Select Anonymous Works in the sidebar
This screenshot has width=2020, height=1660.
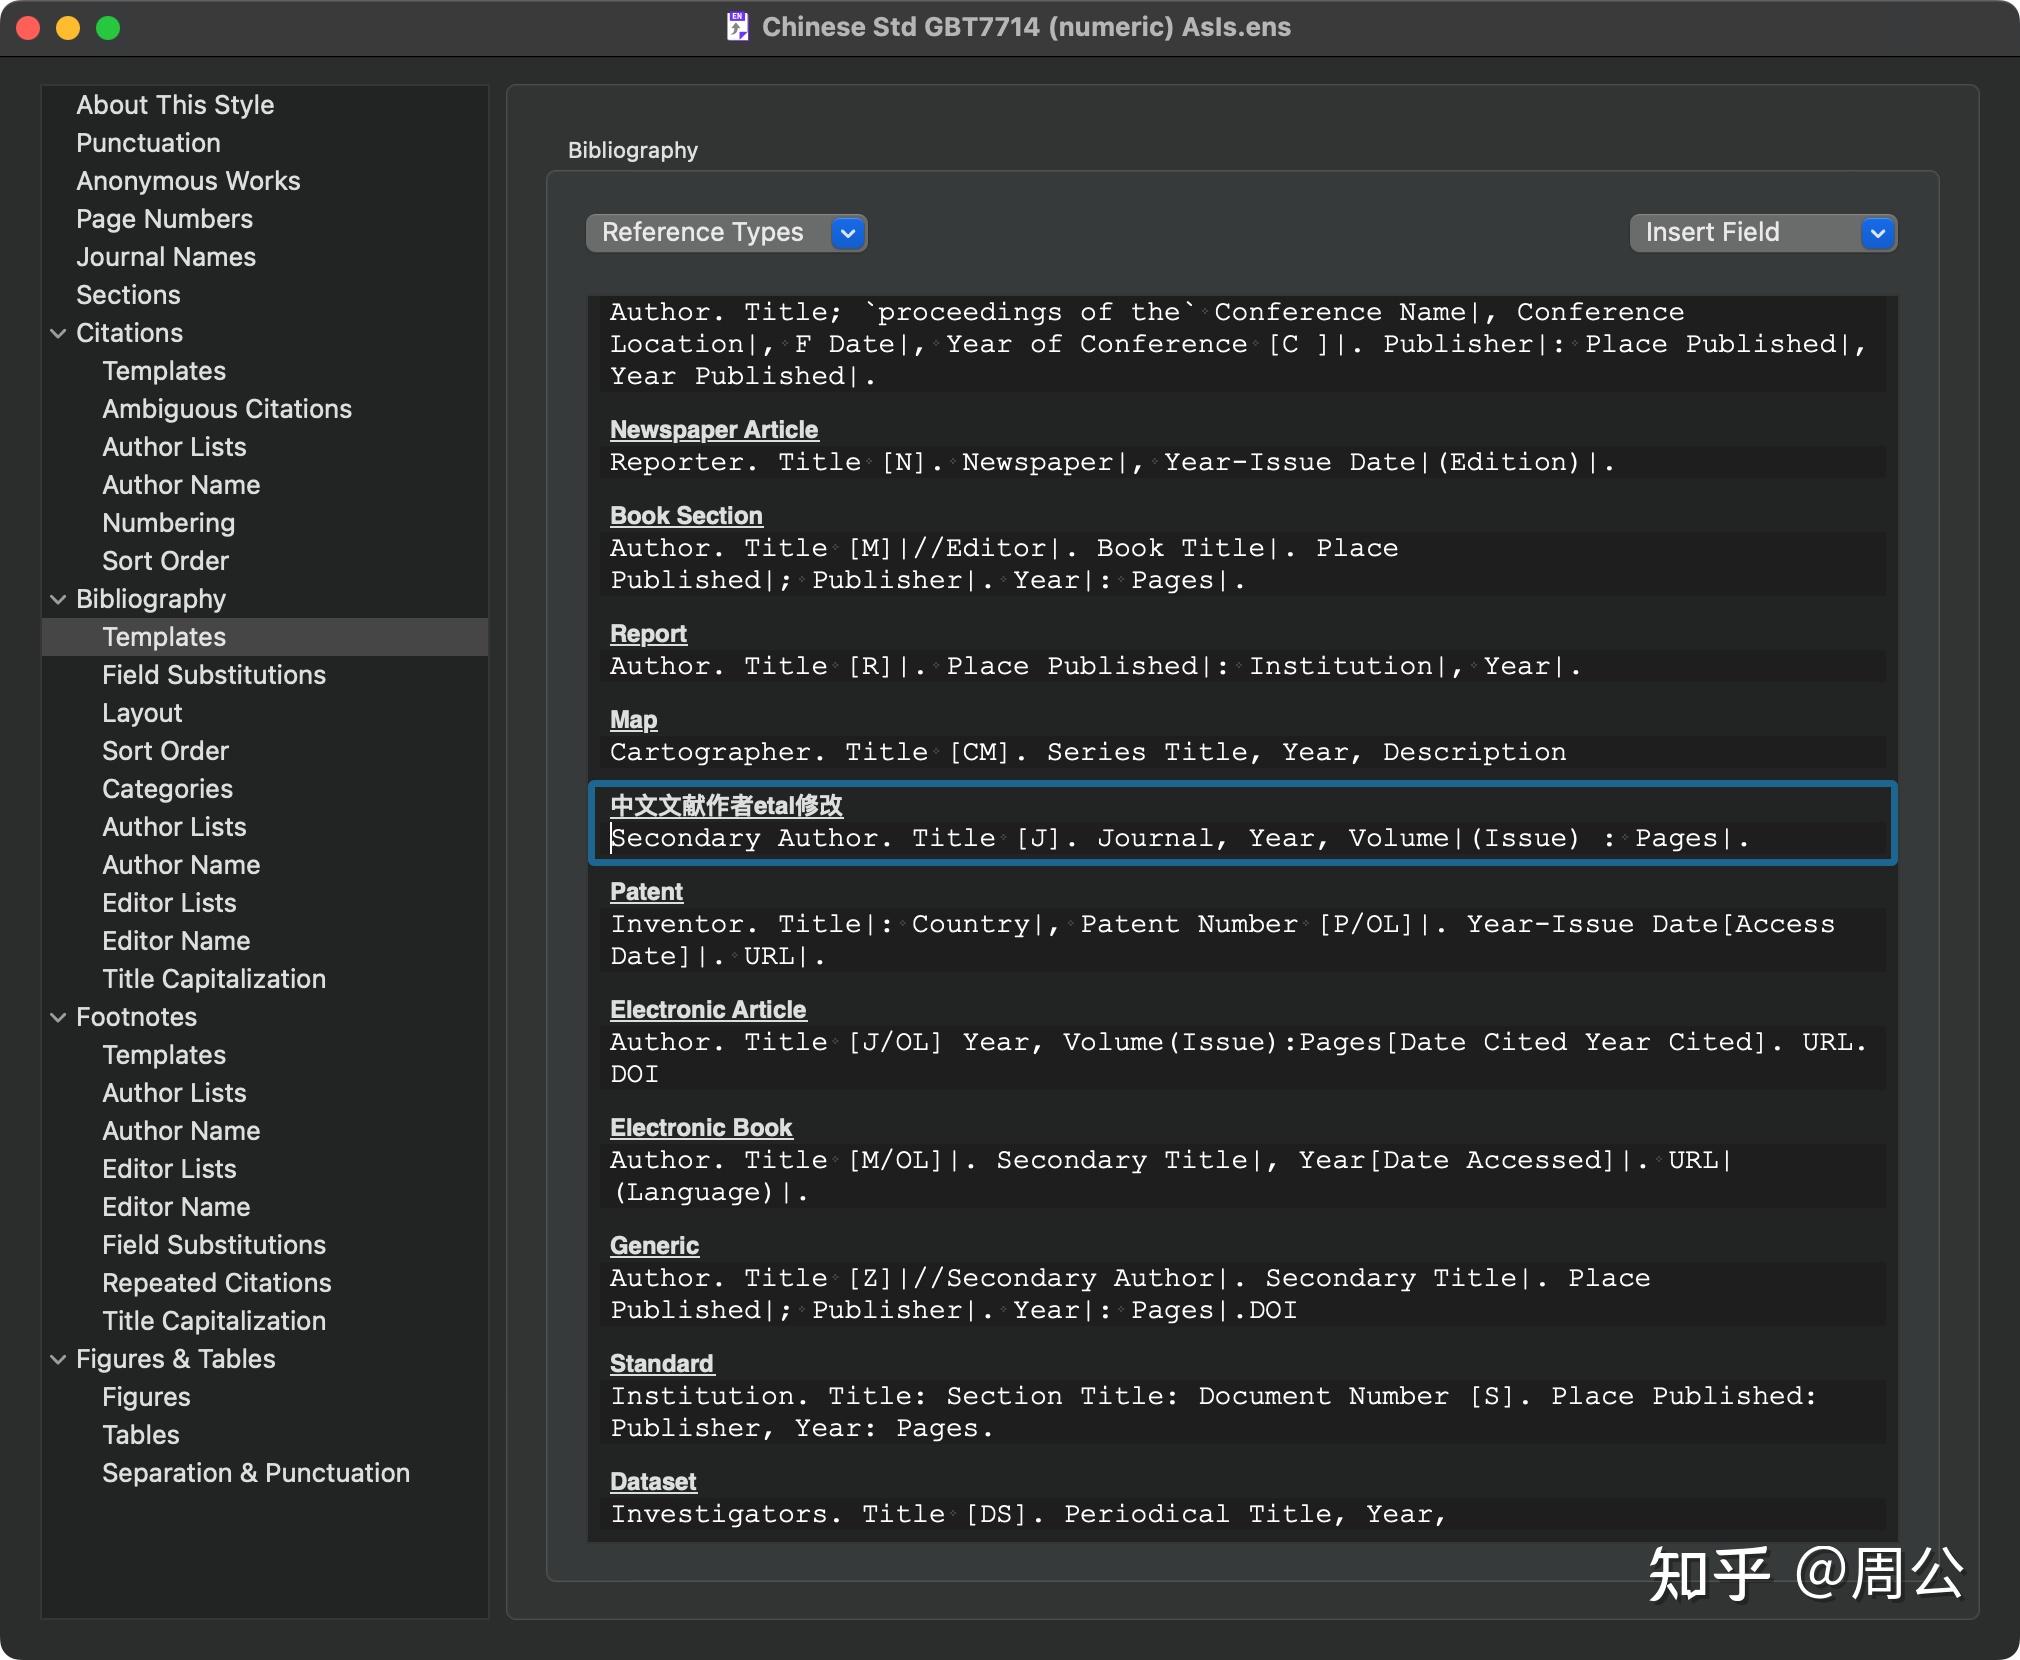coord(188,180)
